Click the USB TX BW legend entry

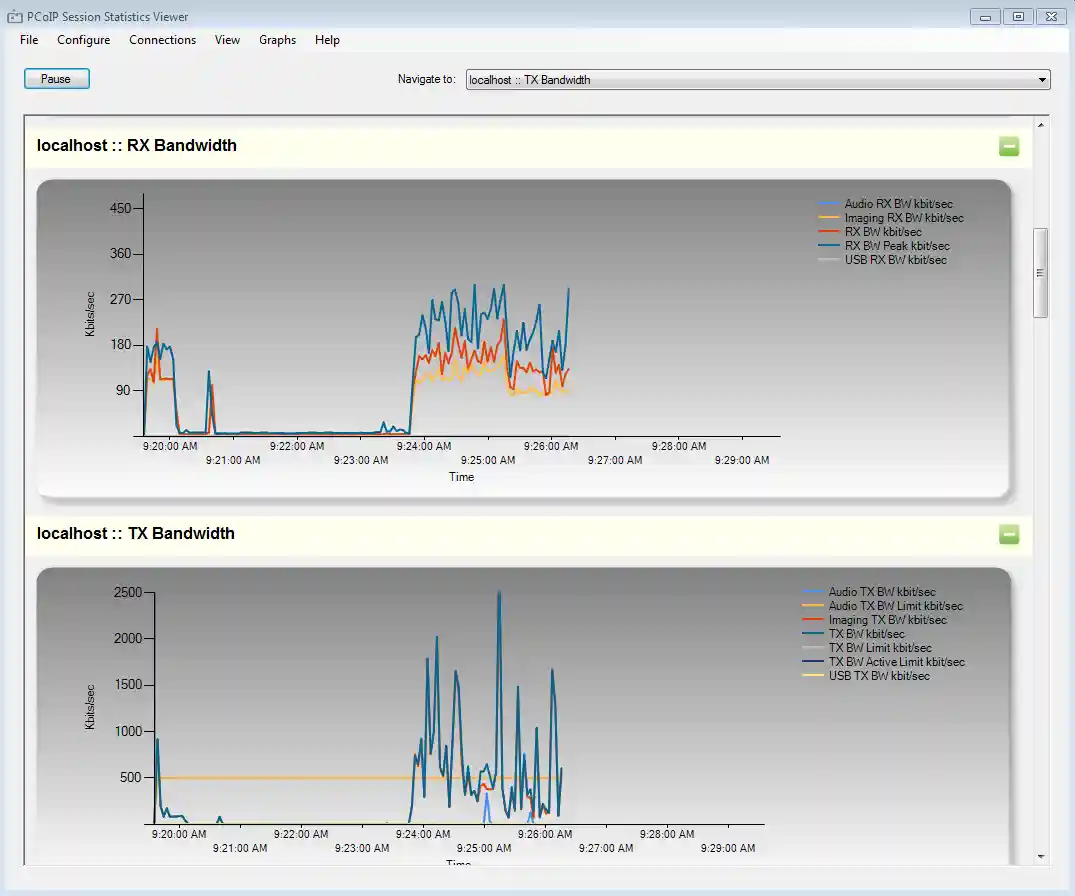(x=879, y=676)
